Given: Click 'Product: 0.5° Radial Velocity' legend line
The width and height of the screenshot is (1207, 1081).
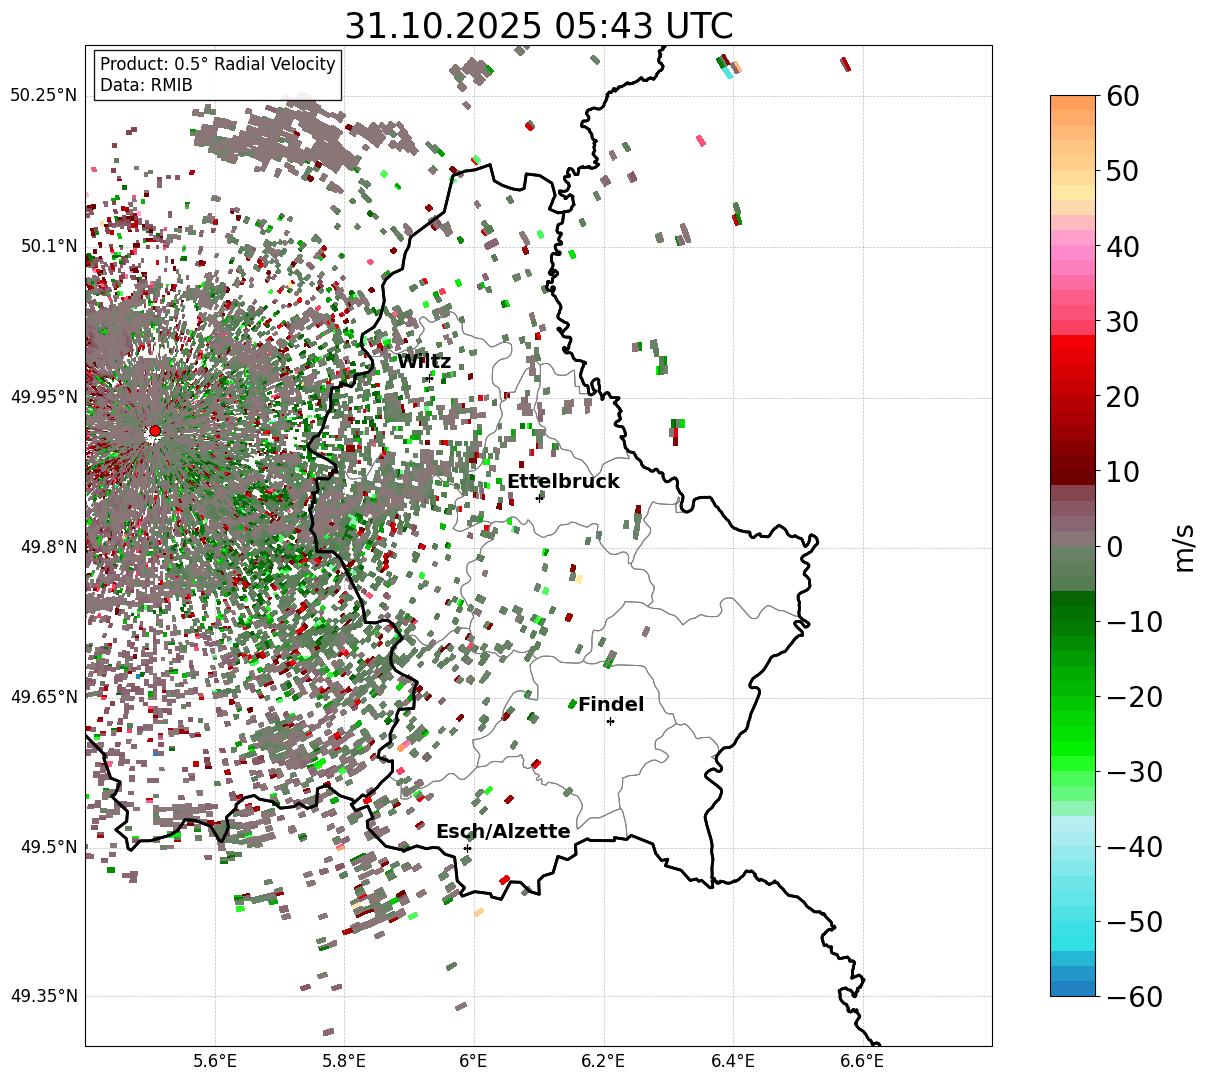Looking at the screenshot, I should (218, 64).
